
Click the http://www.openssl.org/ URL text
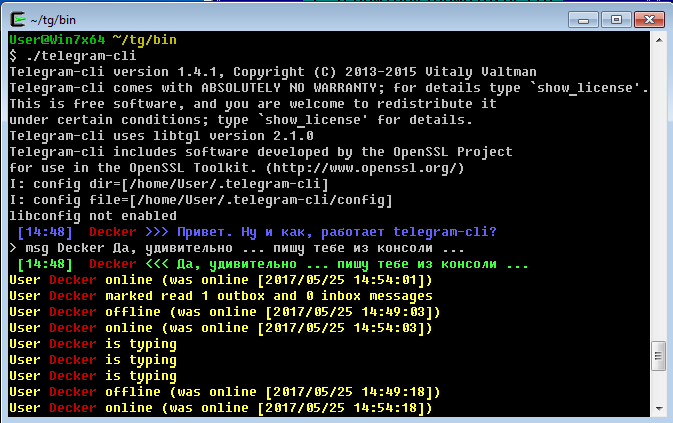tap(364, 168)
